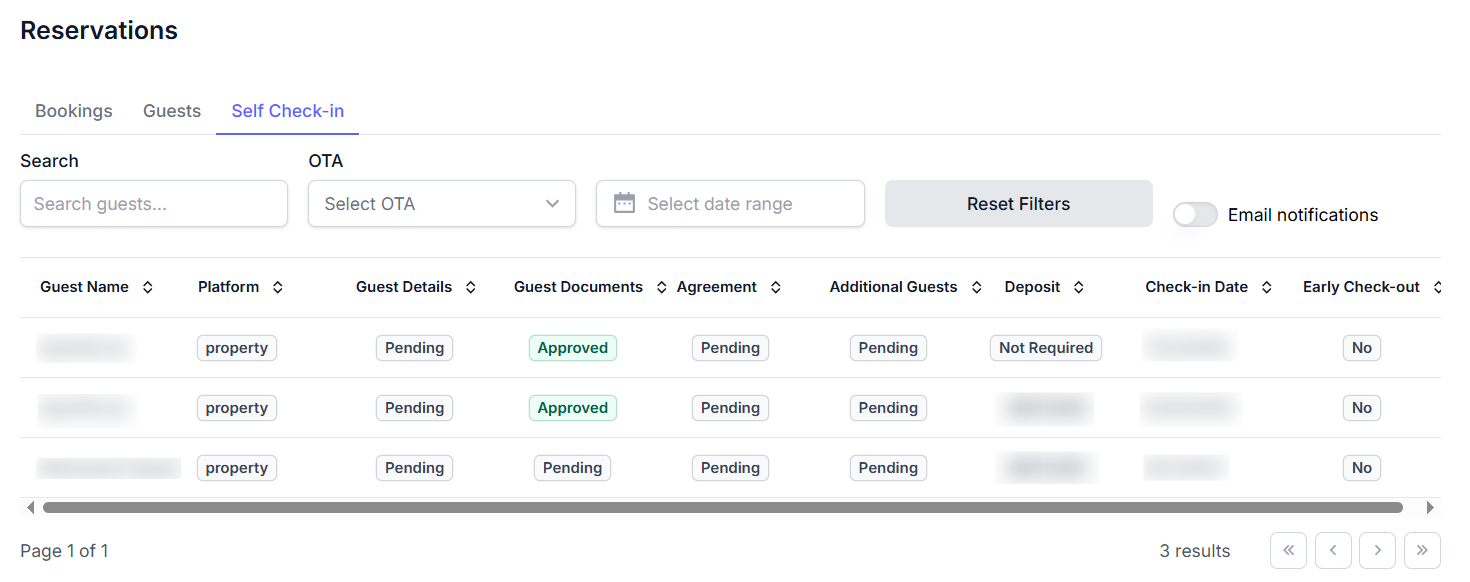
Task: Go to next page of results
Action: 1377,550
